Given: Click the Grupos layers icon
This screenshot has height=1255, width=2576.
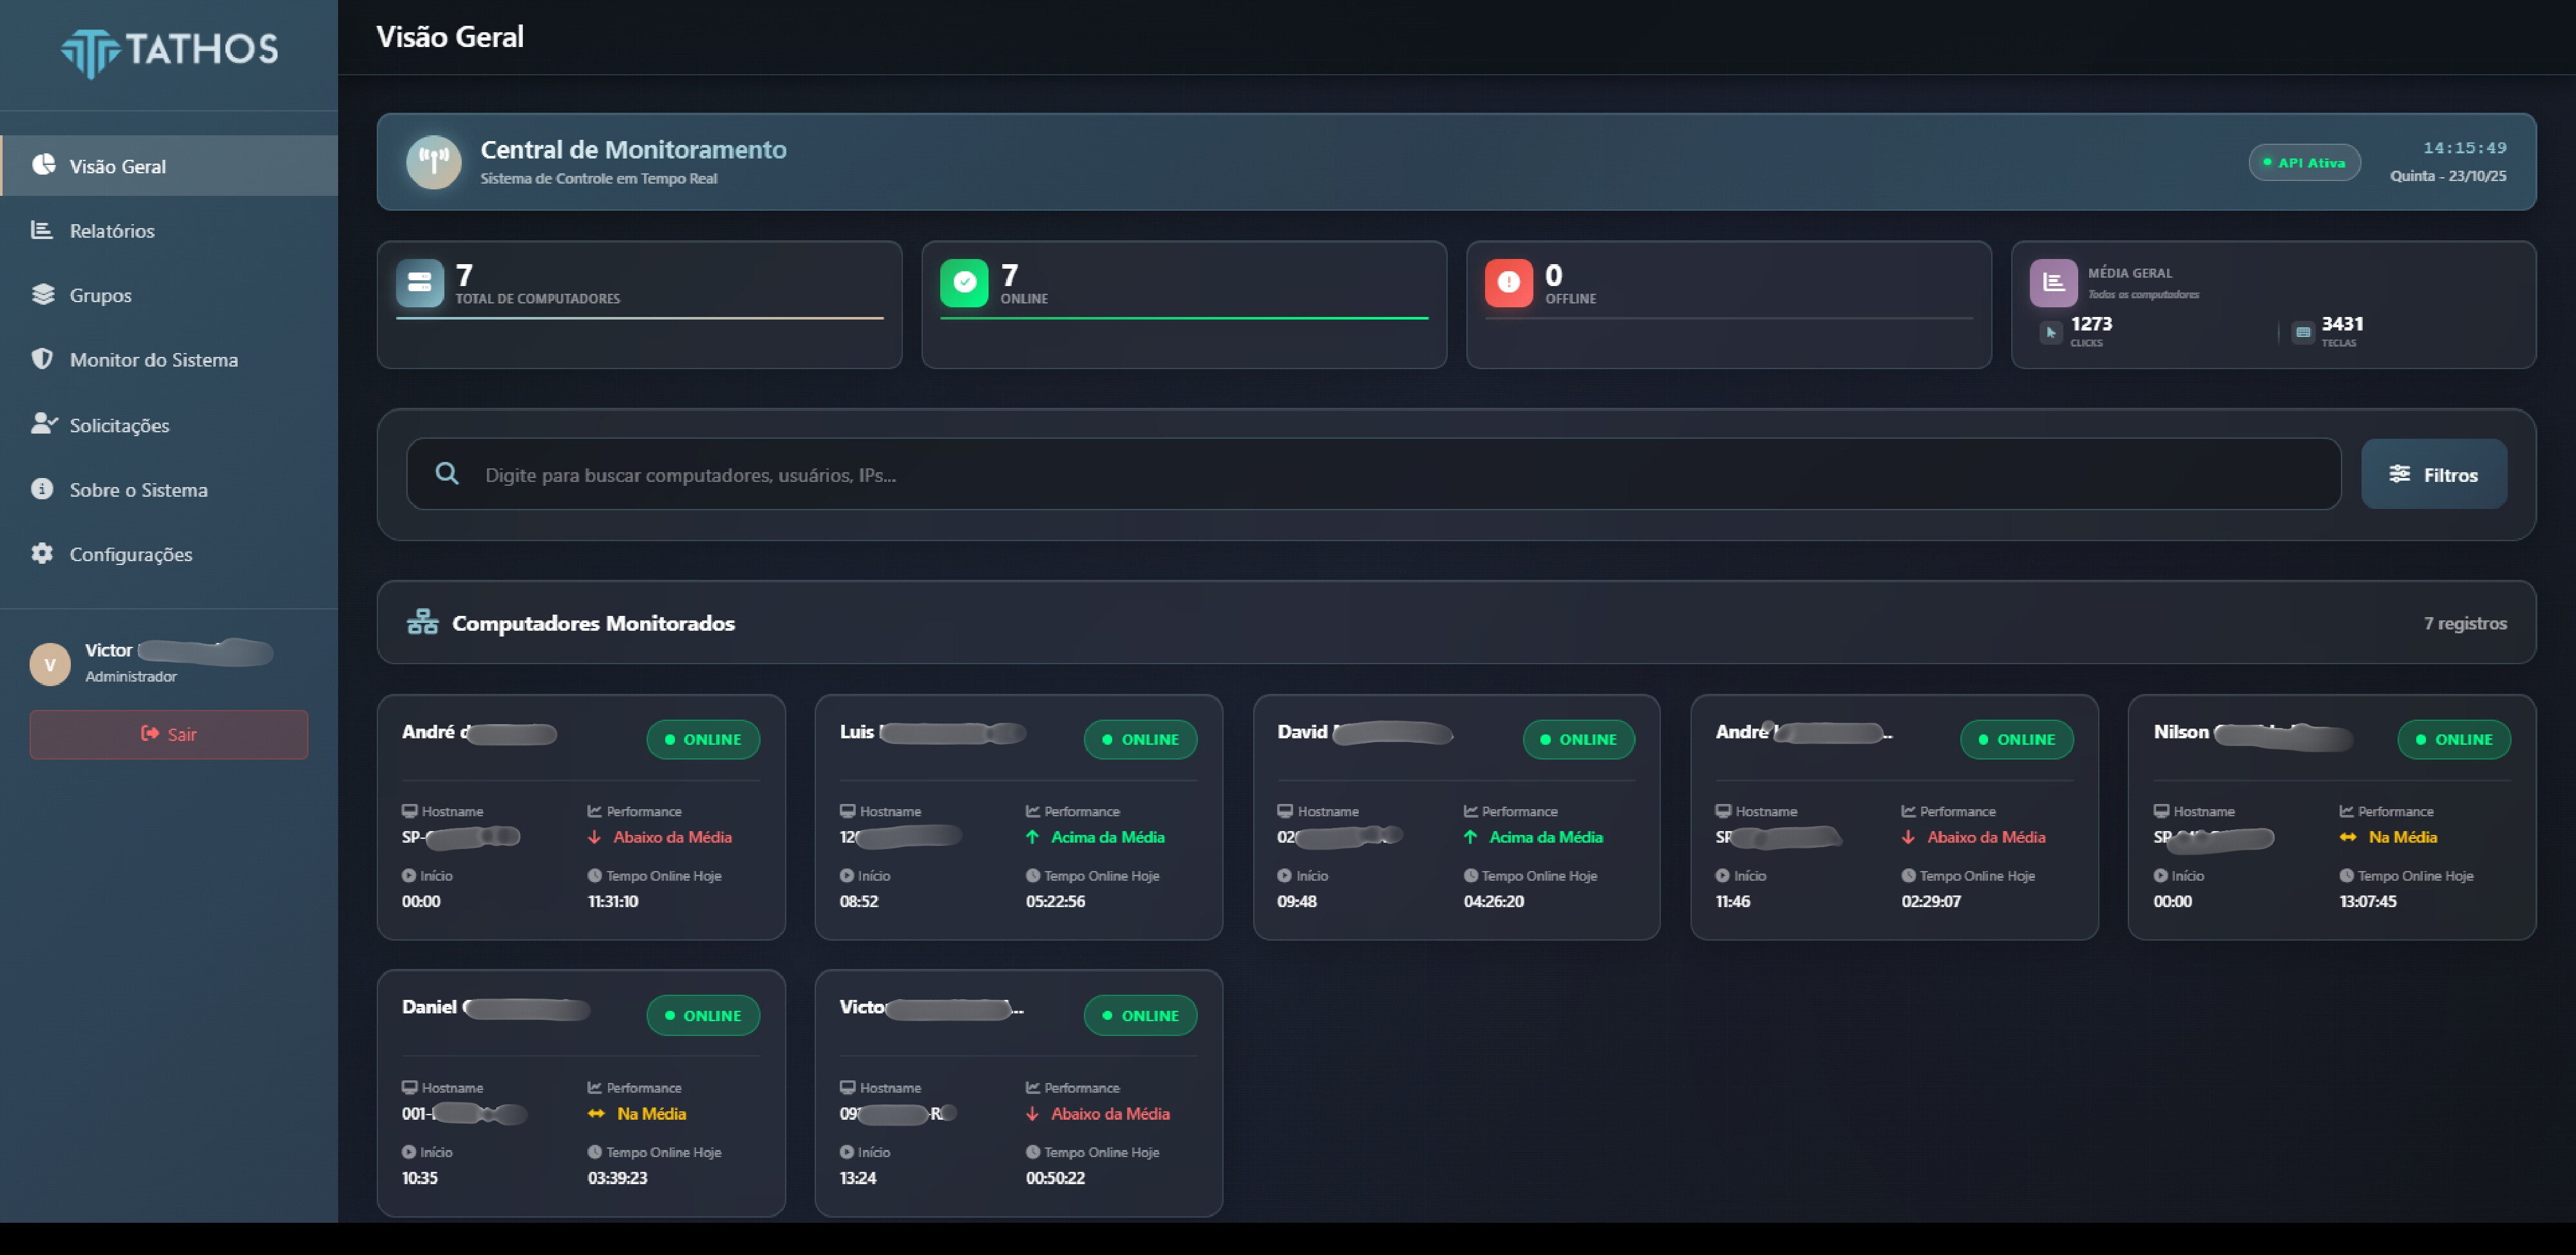Looking at the screenshot, I should 43,295.
